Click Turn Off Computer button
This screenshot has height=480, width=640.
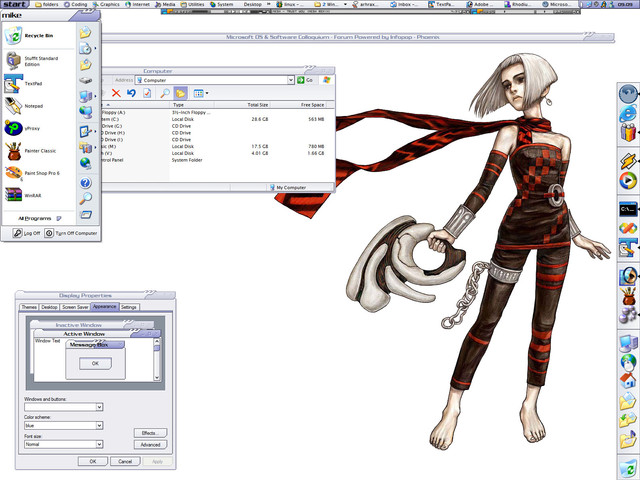[71, 233]
